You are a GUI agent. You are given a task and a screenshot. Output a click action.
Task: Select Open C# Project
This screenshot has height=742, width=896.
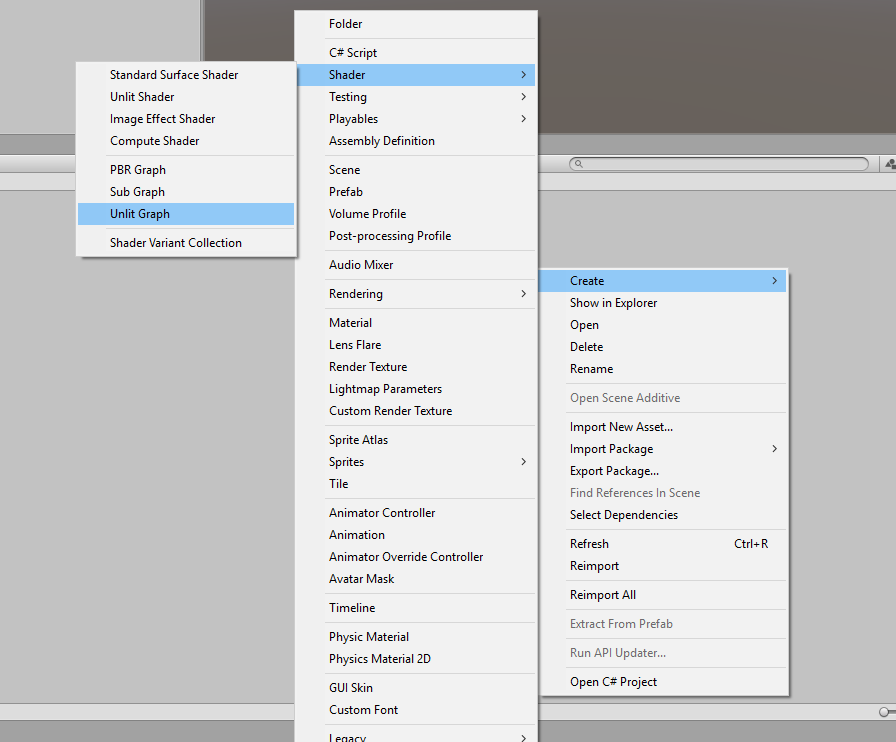click(x=613, y=682)
